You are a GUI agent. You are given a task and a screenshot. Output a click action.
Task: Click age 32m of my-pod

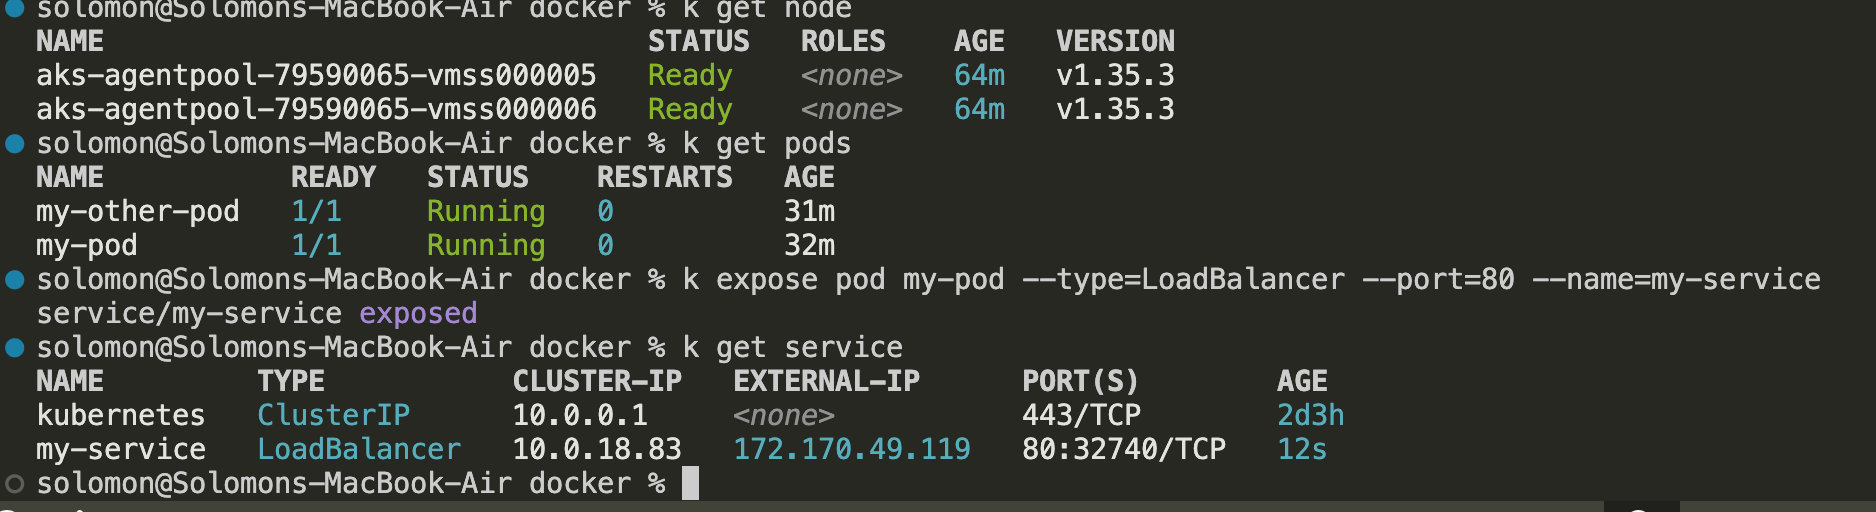(x=809, y=245)
